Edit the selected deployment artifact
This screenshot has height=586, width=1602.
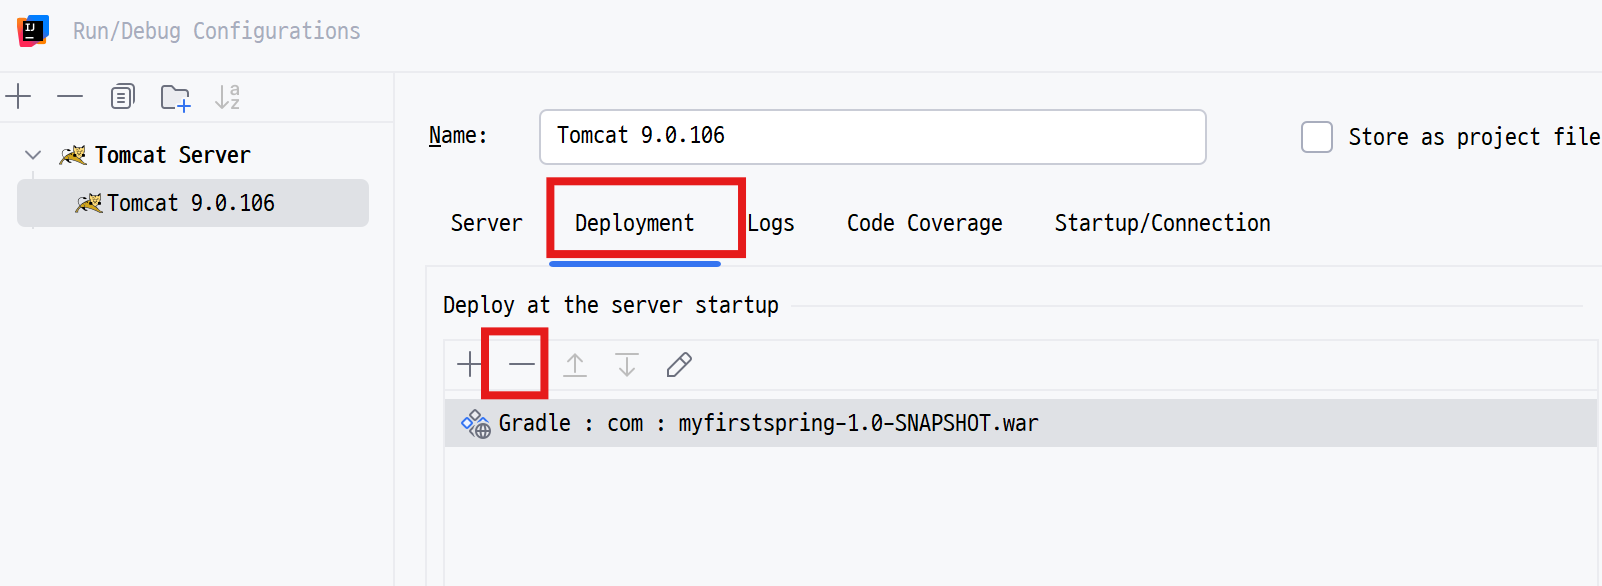pos(679,364)
